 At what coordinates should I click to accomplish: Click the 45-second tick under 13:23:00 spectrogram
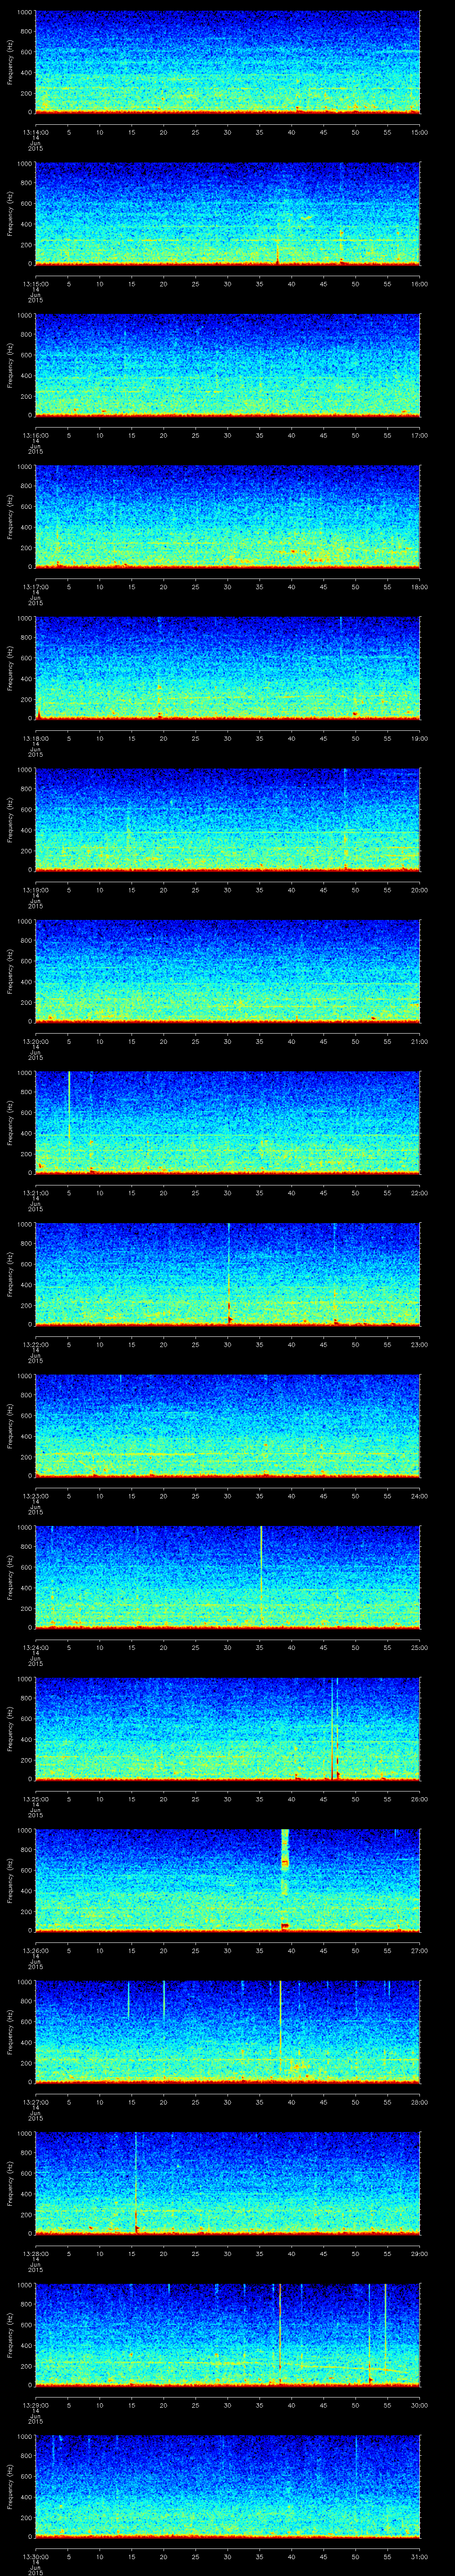[x=324, y=1495]
